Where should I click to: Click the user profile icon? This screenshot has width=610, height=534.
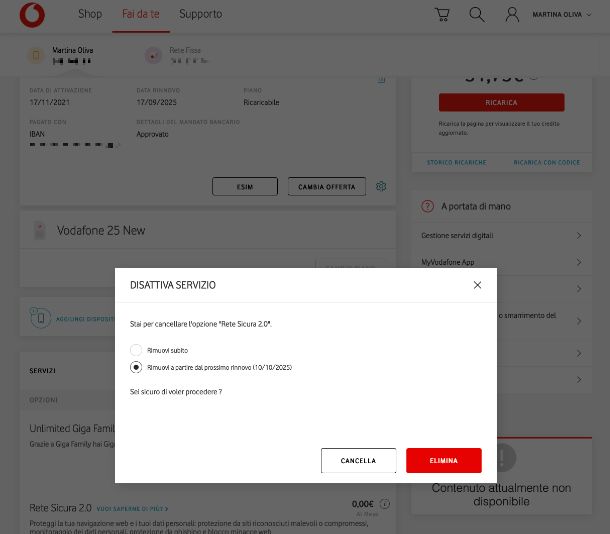click(512, 15)
